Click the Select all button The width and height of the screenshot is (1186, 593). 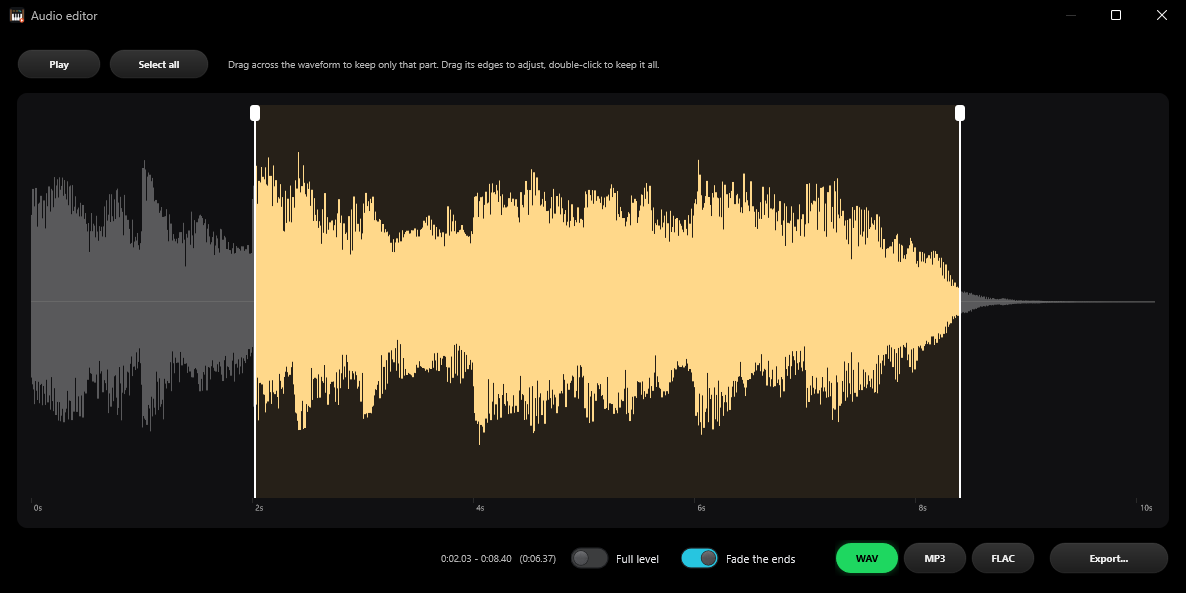click(159, 64)
